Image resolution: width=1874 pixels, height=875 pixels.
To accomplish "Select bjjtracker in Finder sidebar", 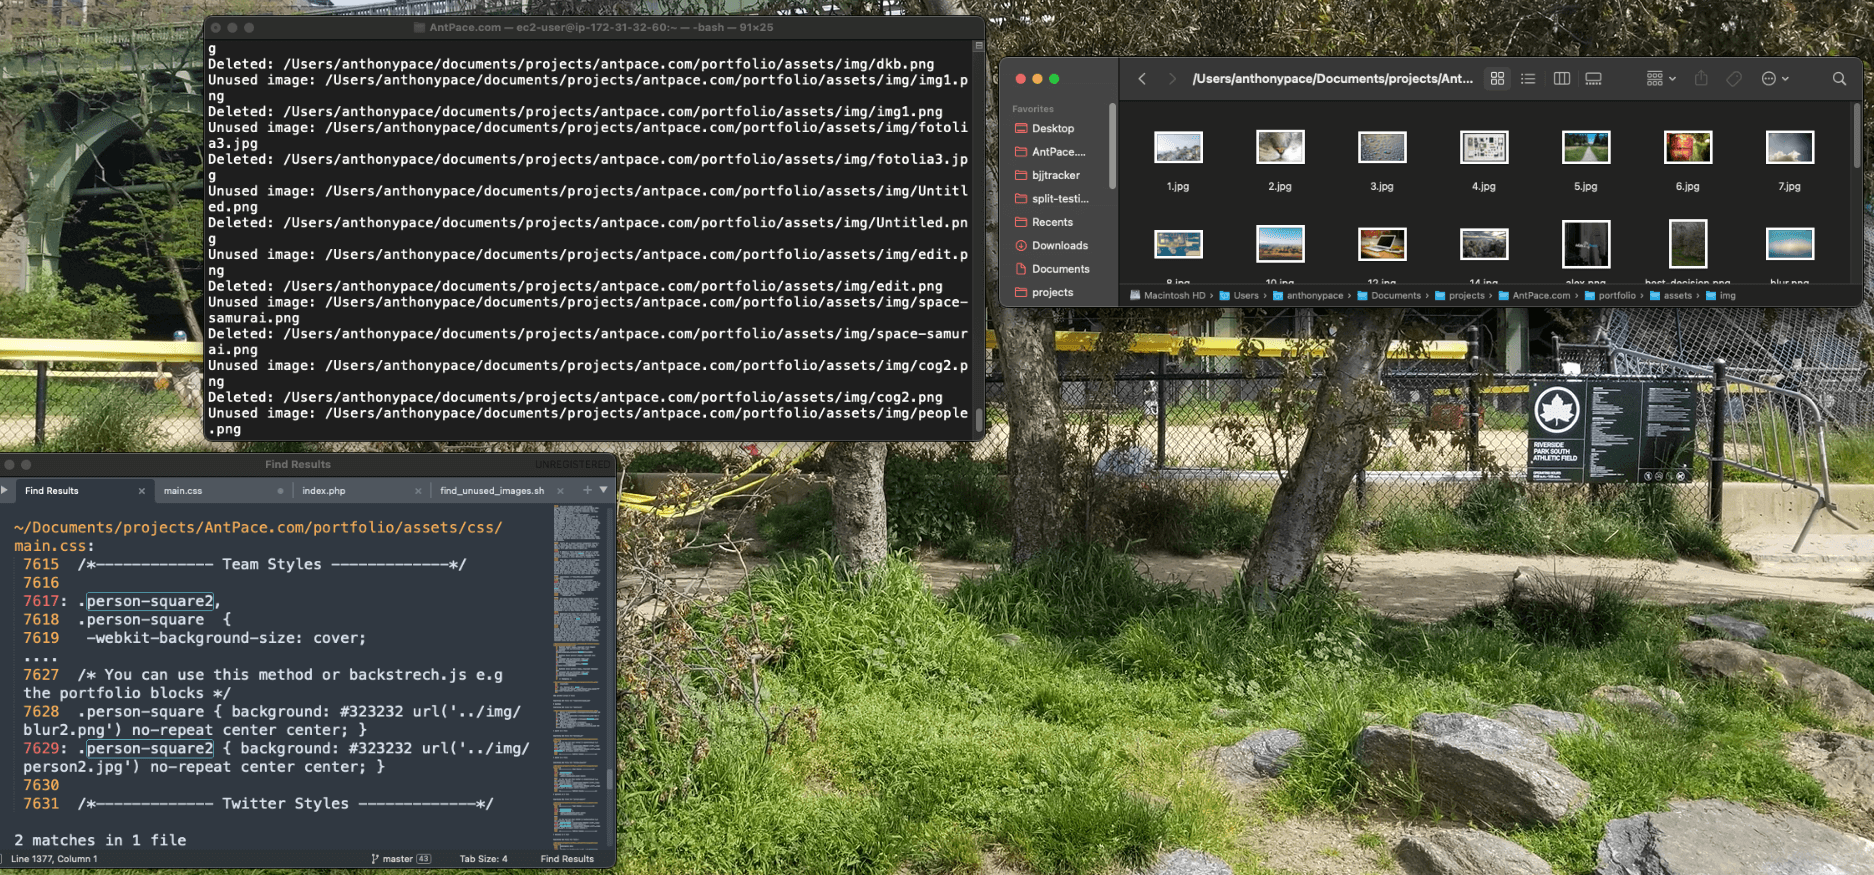I will coord(1056,175).
